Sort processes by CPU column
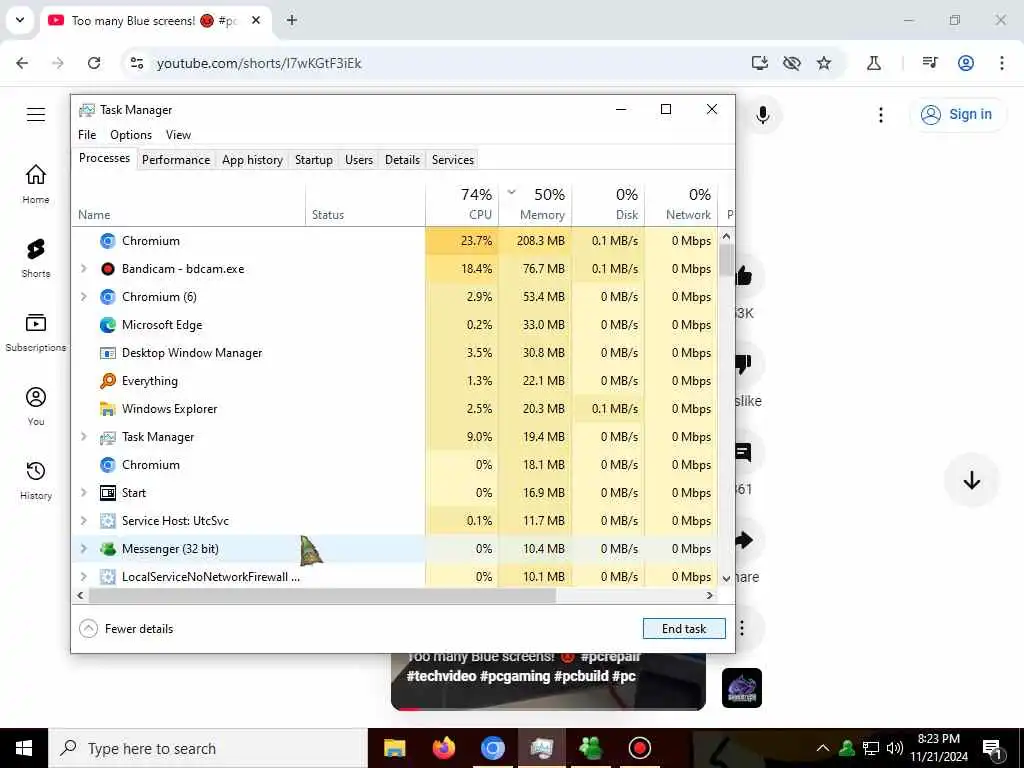 (x=462, y=204)
